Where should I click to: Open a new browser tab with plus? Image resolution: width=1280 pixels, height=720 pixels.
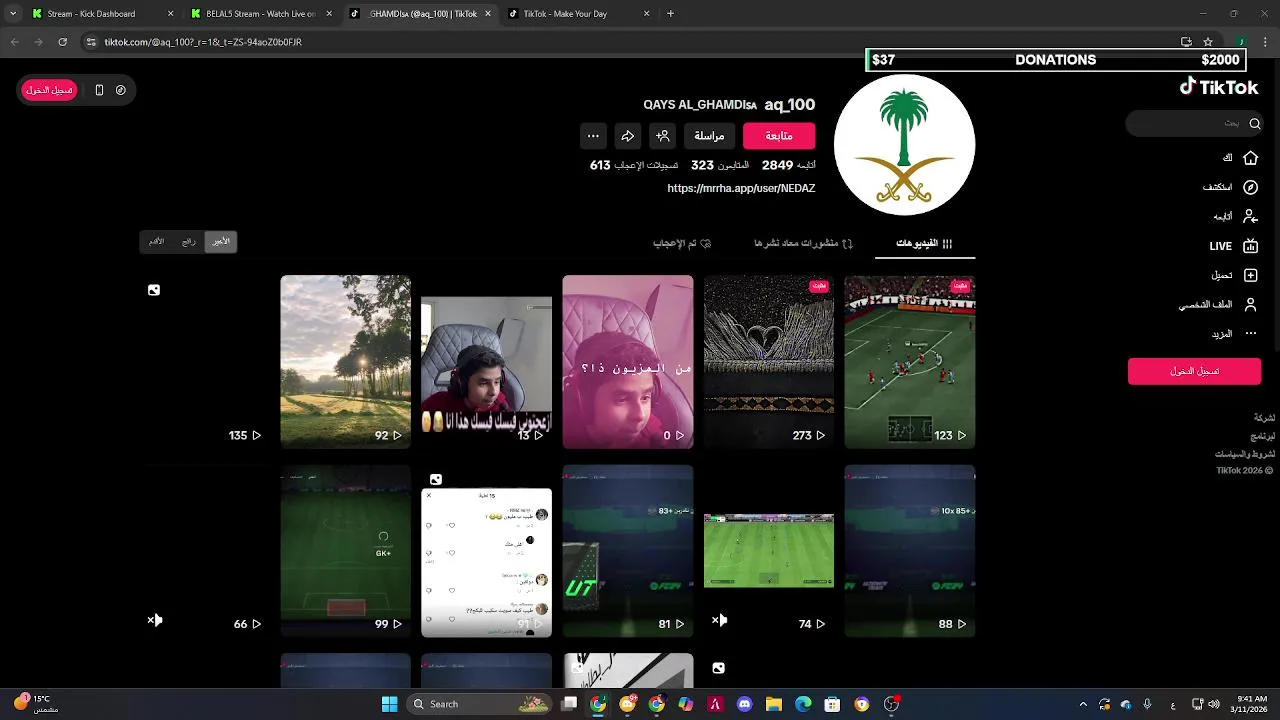tap(670, 14)
